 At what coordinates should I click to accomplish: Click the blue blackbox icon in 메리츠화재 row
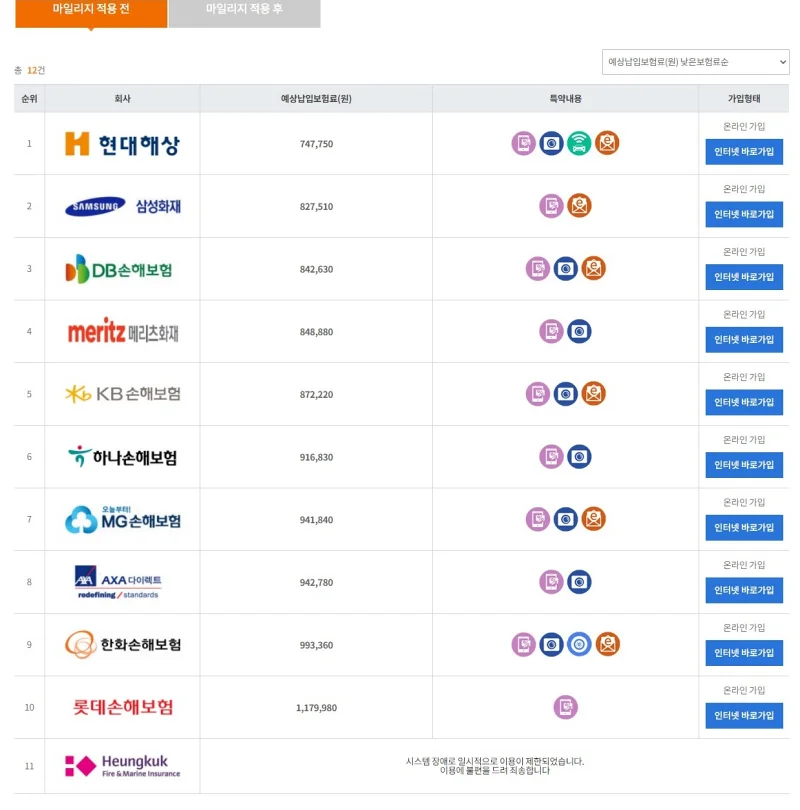click(579, 331)
